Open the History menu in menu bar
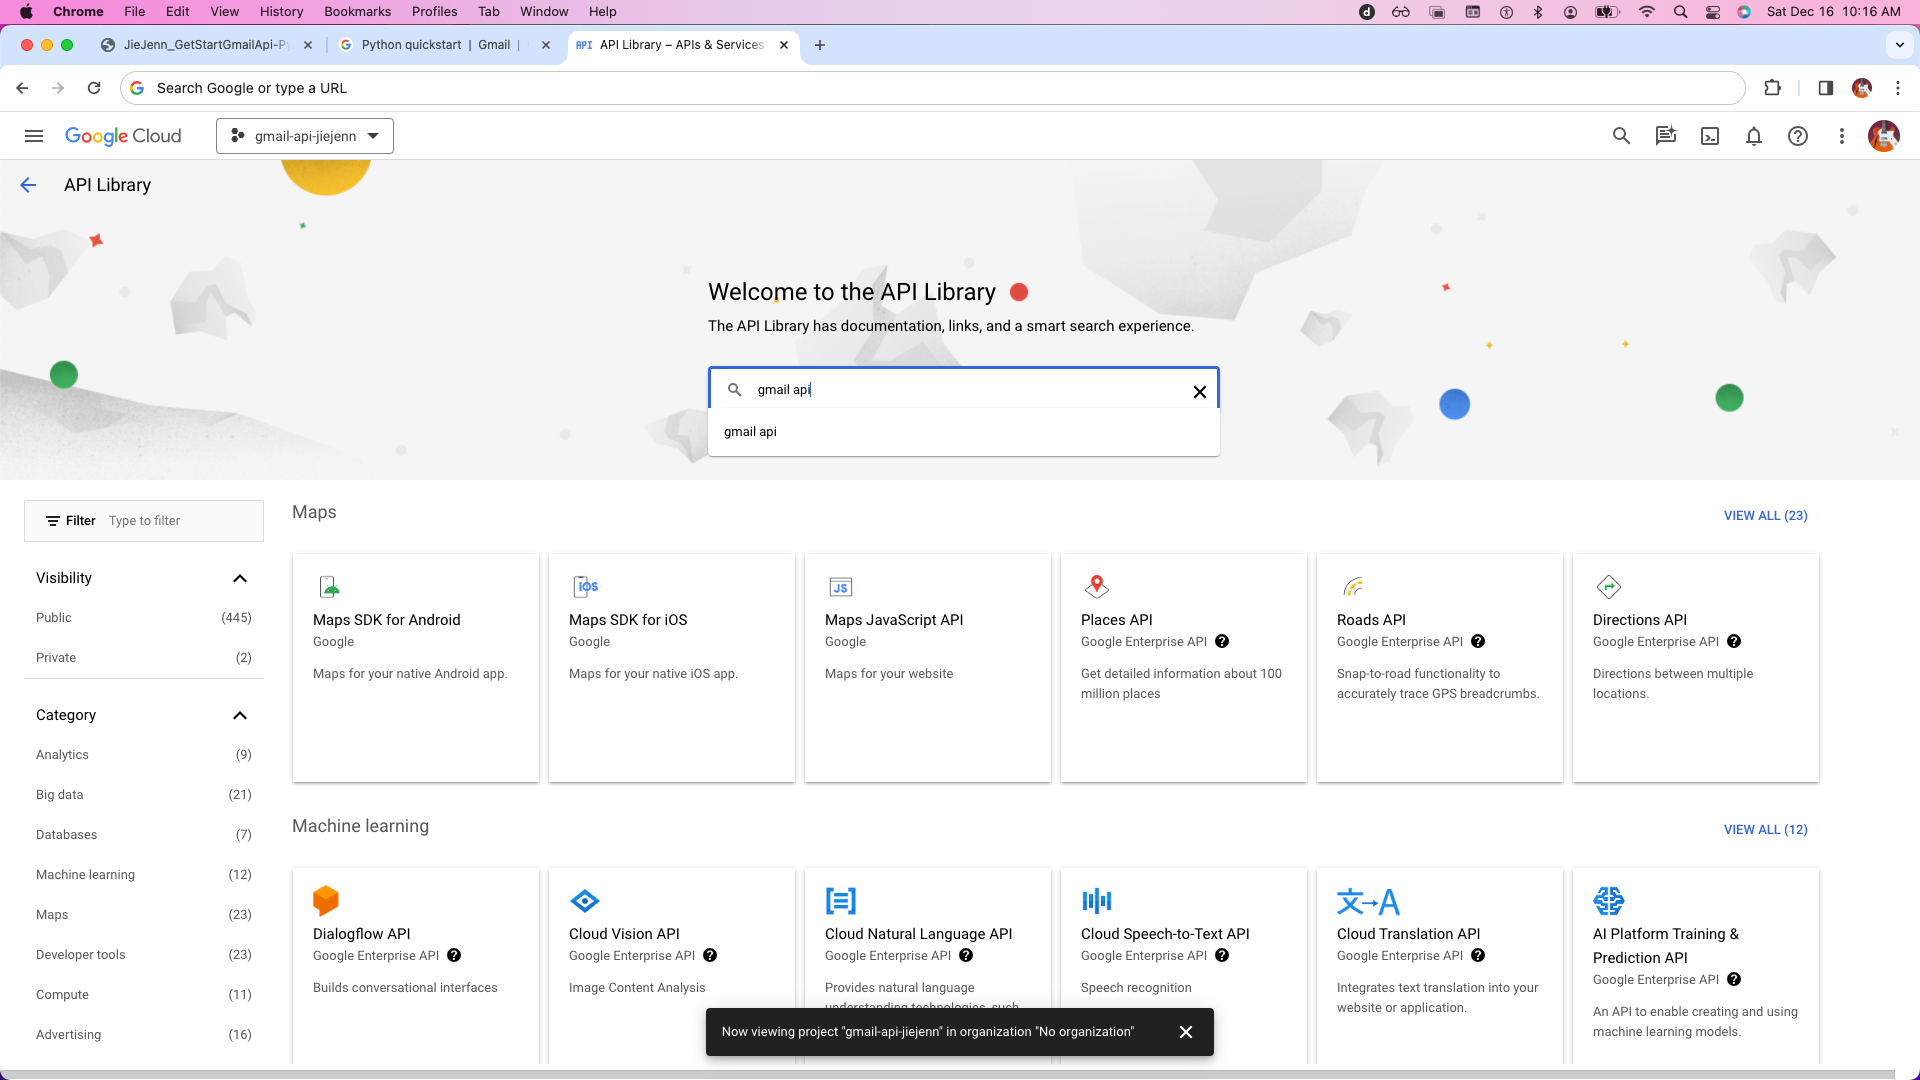This screenshot has width=1920, height=1080. click(281, 12)
